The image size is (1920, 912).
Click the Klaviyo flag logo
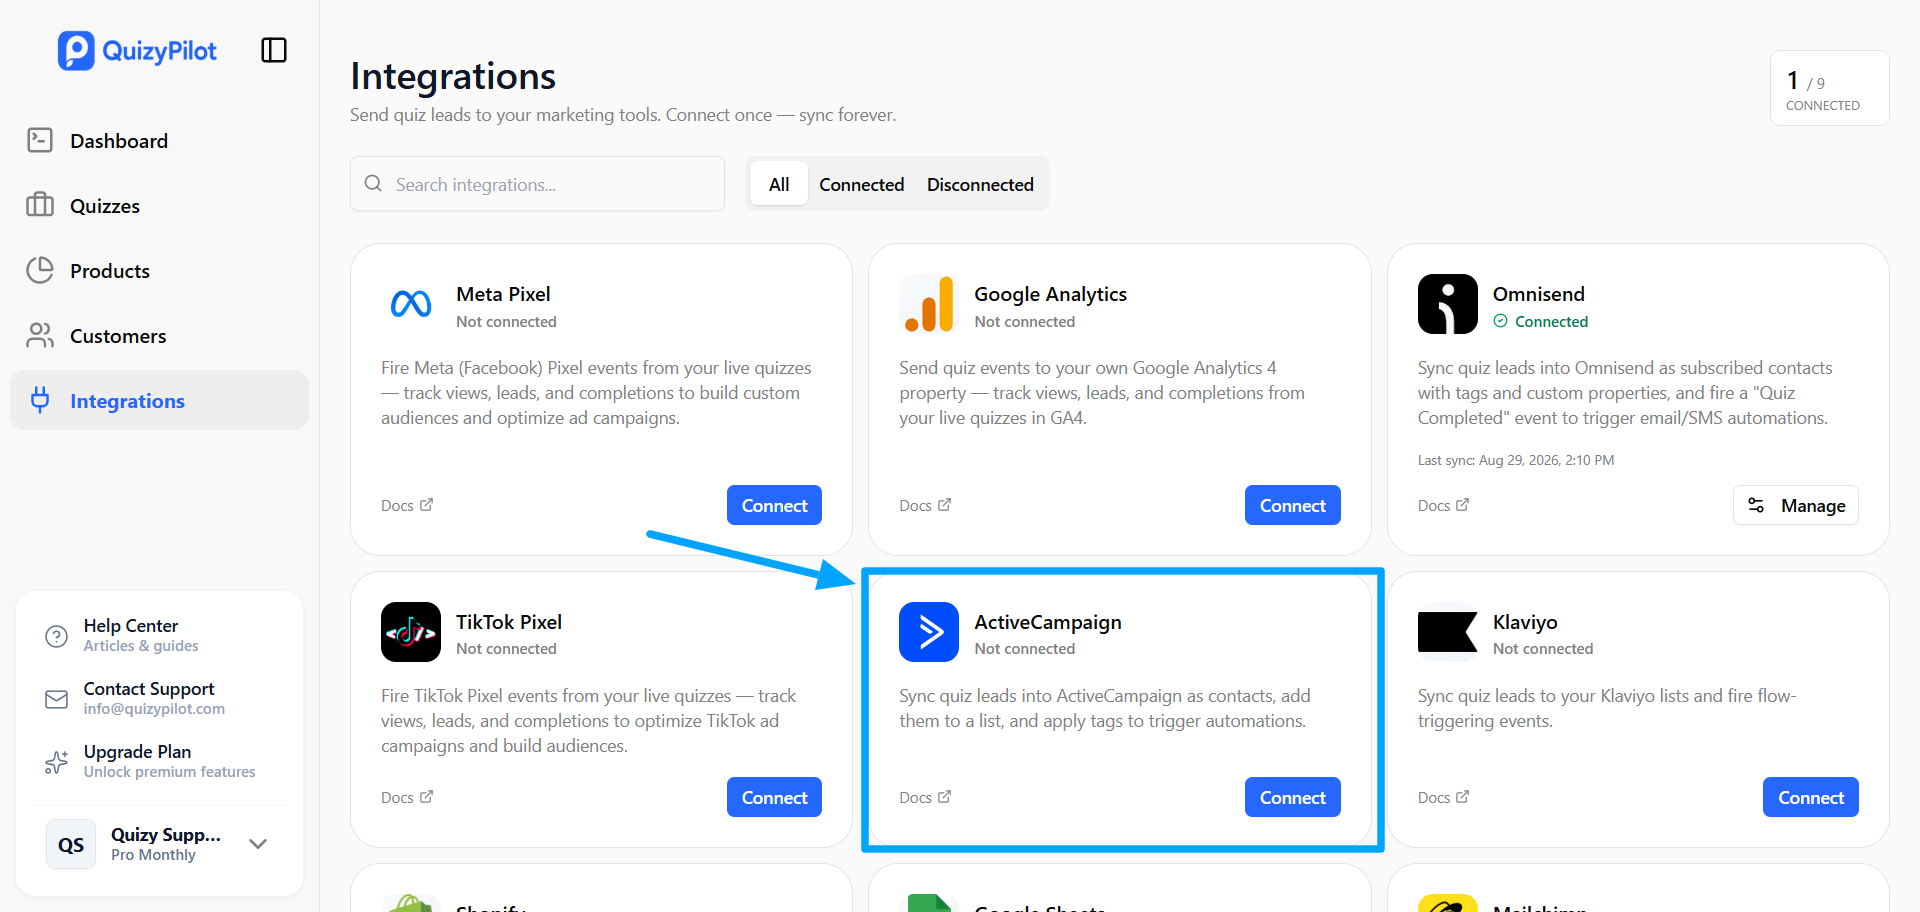[x=1448, y=632]
